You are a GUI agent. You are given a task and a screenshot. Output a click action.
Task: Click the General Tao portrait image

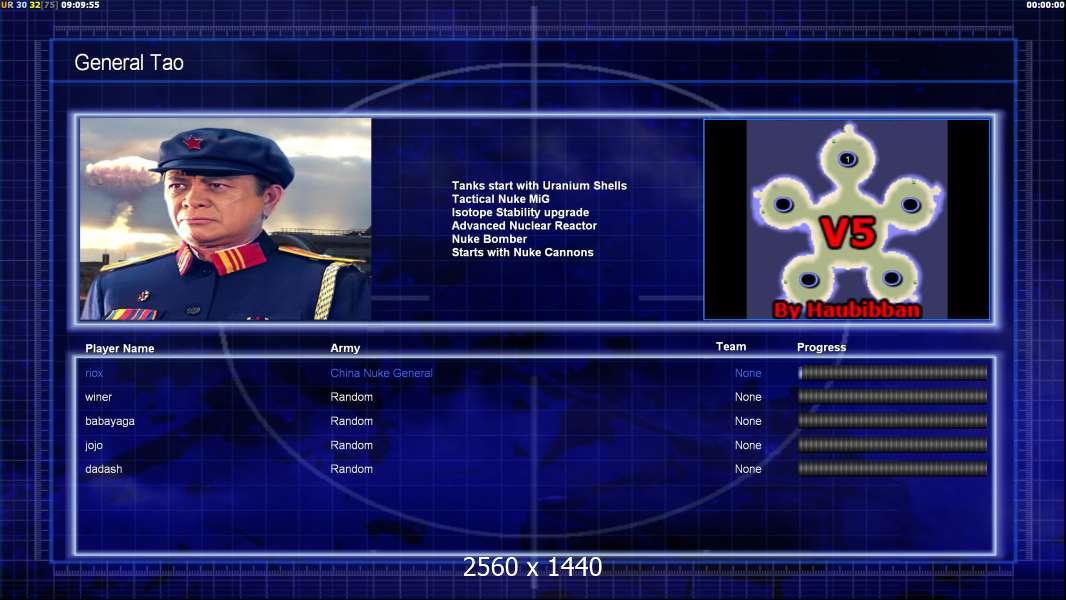pyautogui.click(x=226, y=219)
